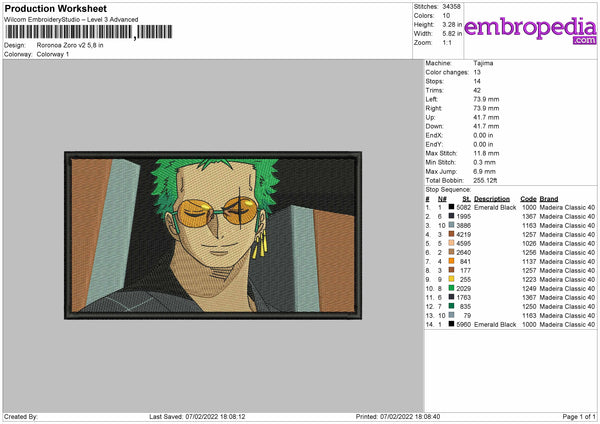Pick the peach swatch in stop row 5

pyautogui.click(x=452, y=243)
